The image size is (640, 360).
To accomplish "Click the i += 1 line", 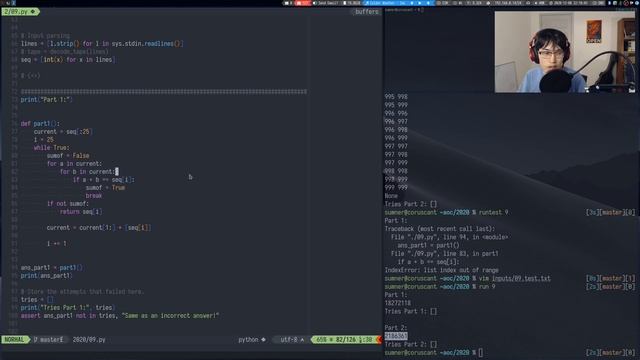I will click(56, 244).
